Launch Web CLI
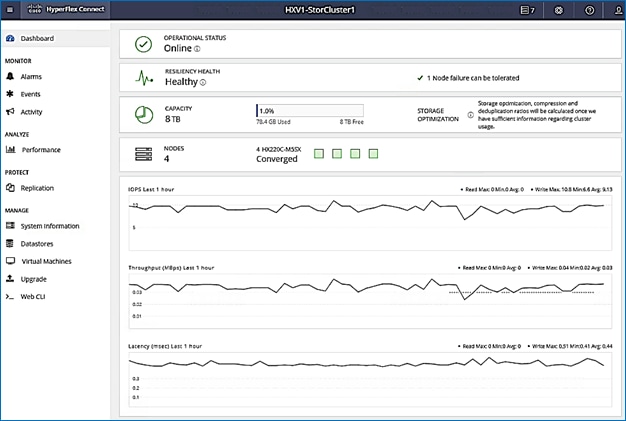 coord(33,296)
